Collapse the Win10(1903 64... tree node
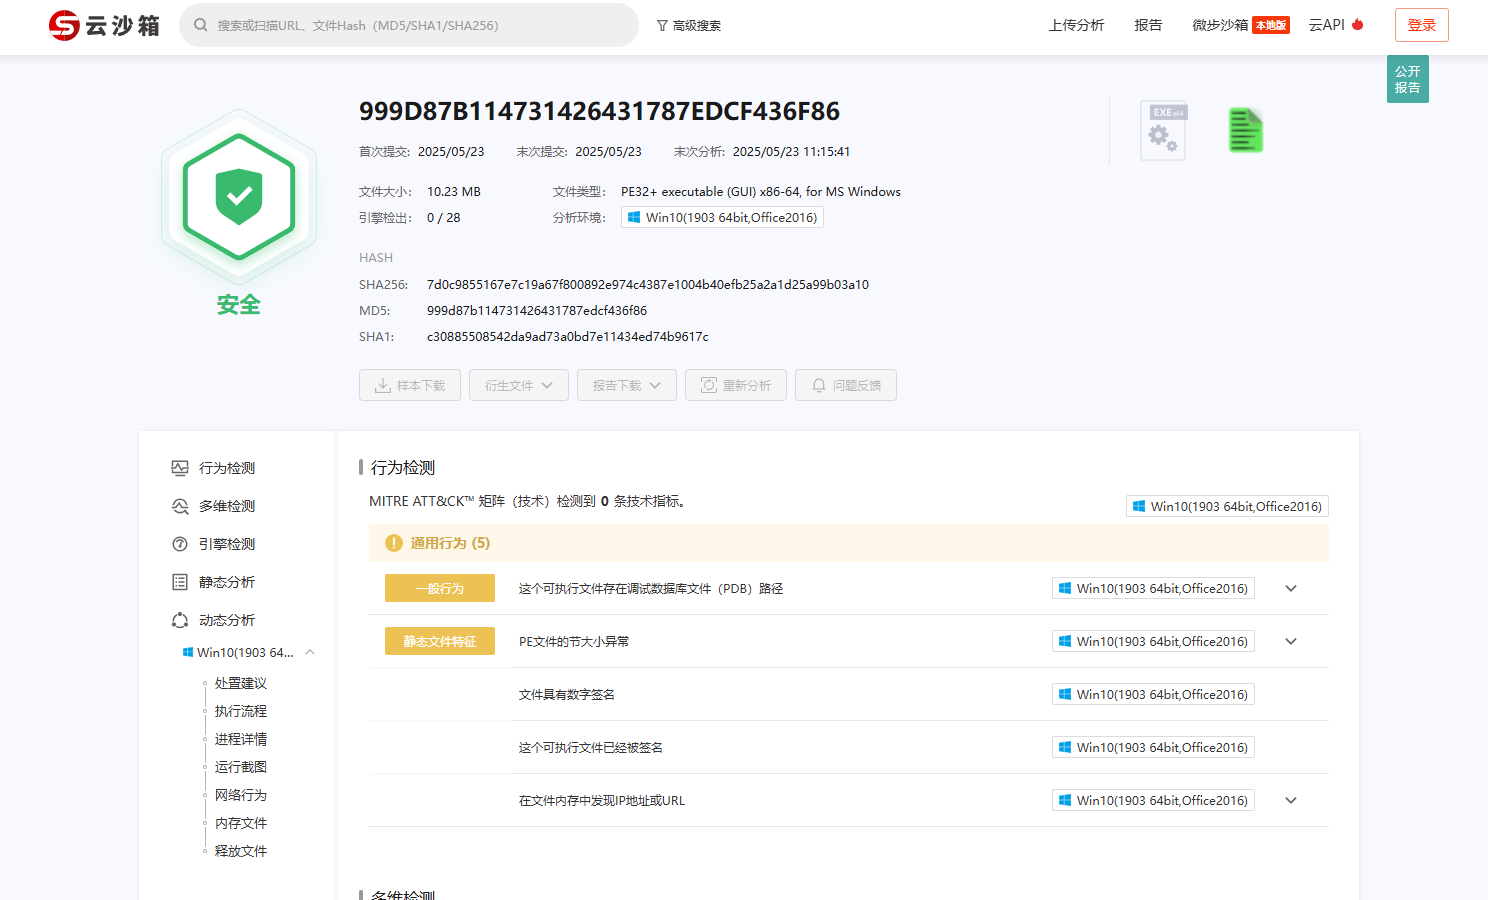The width and height of the screenshot is (1488, 900). click(x=310, y=652)
